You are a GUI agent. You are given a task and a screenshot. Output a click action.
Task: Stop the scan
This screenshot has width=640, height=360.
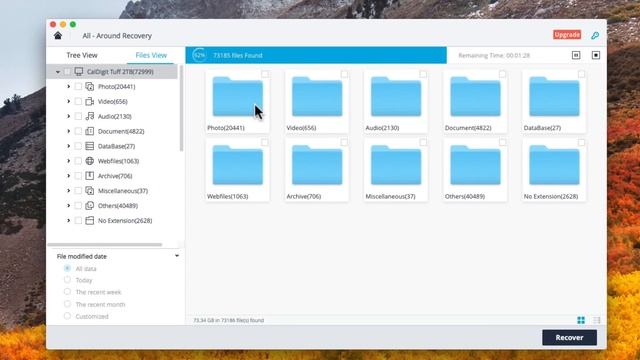(x=596, y=55)
